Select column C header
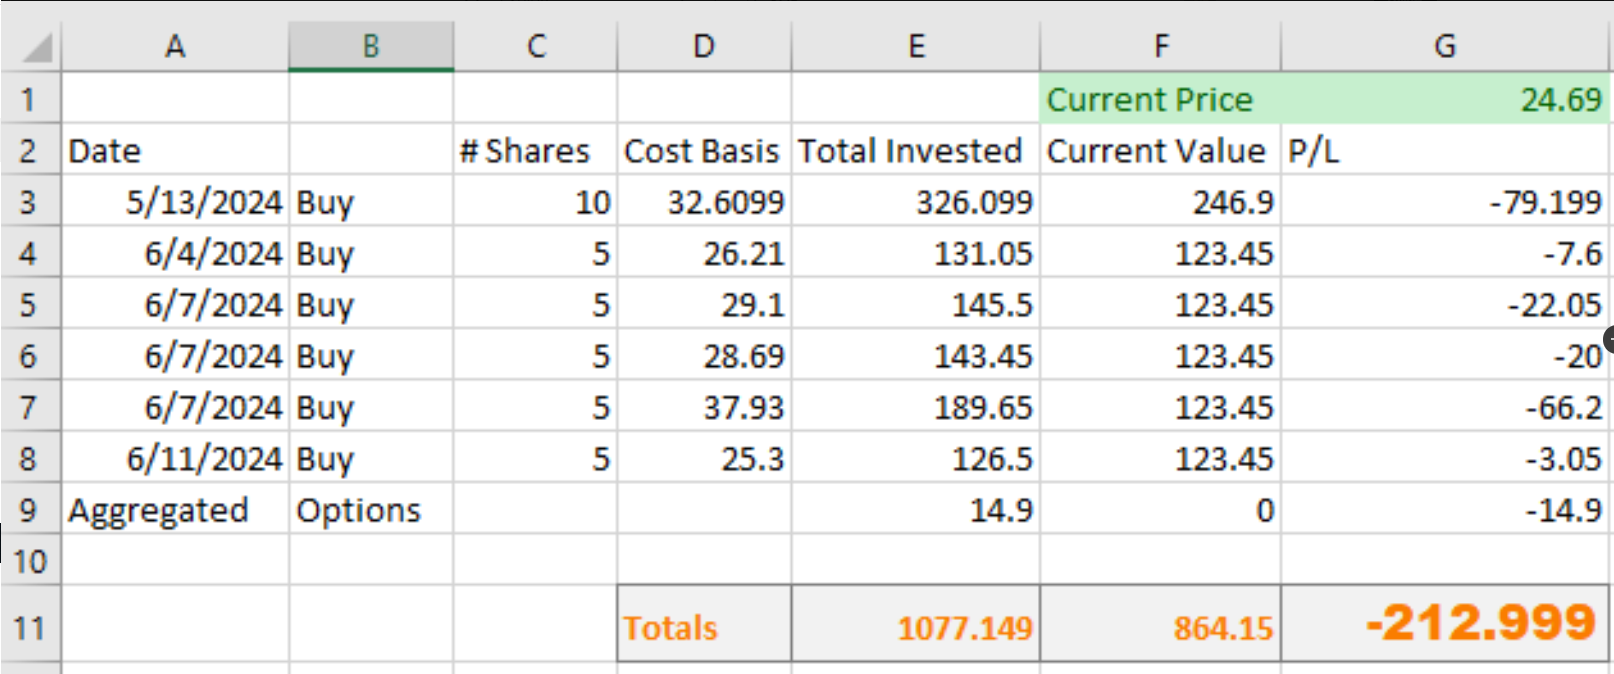The height and width of the screenshot is (674, 1614). click(536, 46)
